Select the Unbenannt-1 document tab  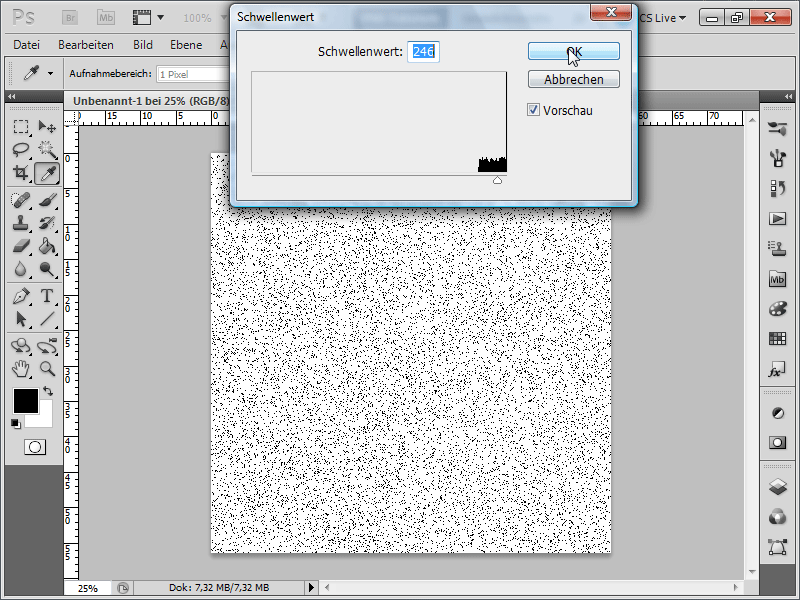pos(151,101)
